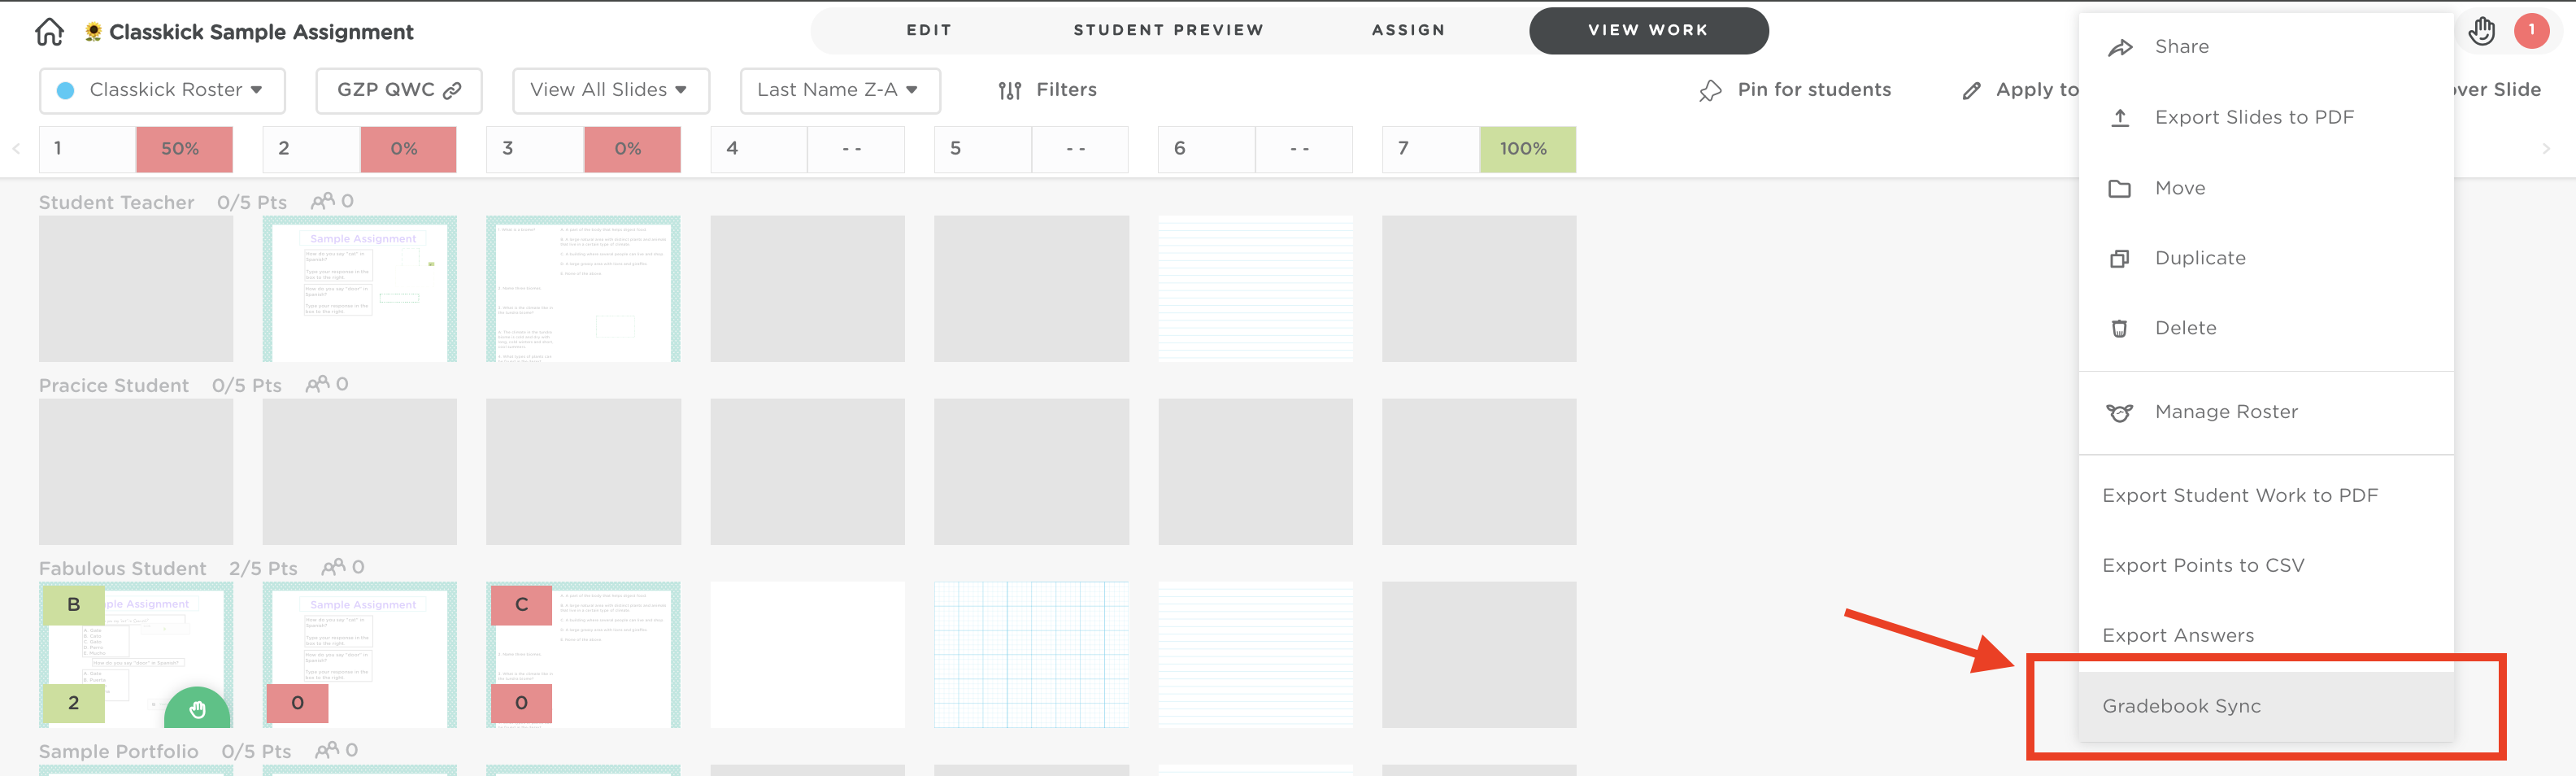Viewport: 2576px width, 776px height.
Task: Click the Export Slides to PDF upload icon
Action: pos(2120,117)
